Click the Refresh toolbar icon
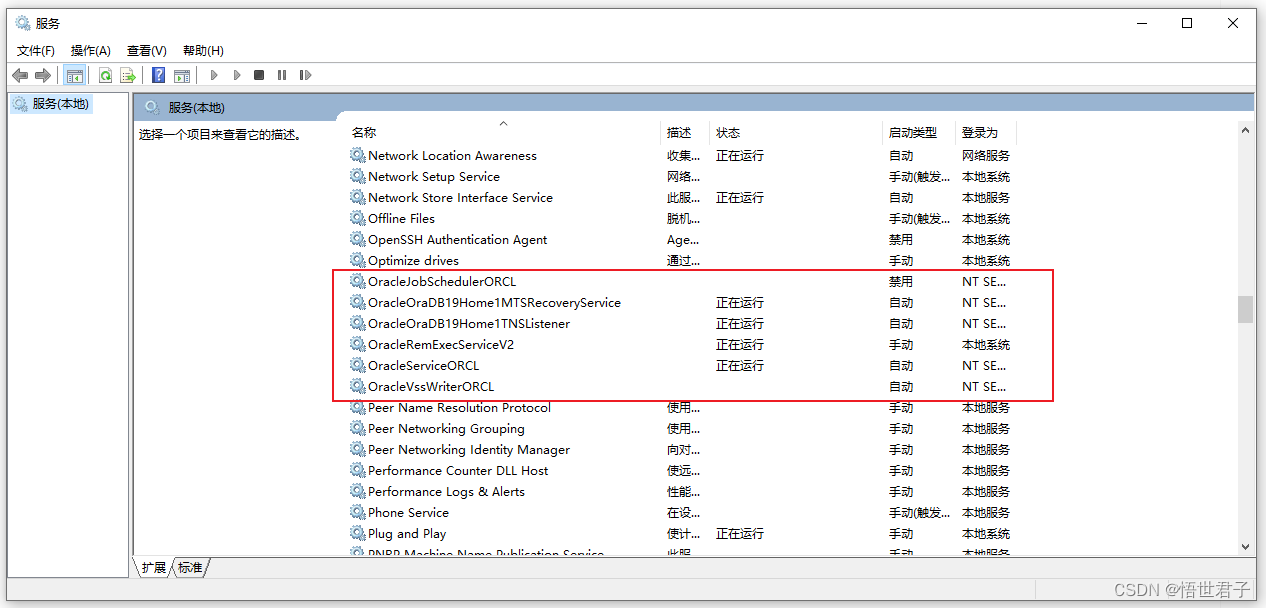 click(105, 75)
